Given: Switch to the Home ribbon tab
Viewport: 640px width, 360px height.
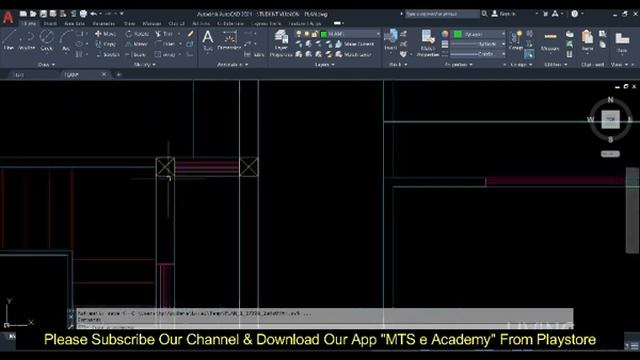Looking at the screenshot, I should [29, 24].
